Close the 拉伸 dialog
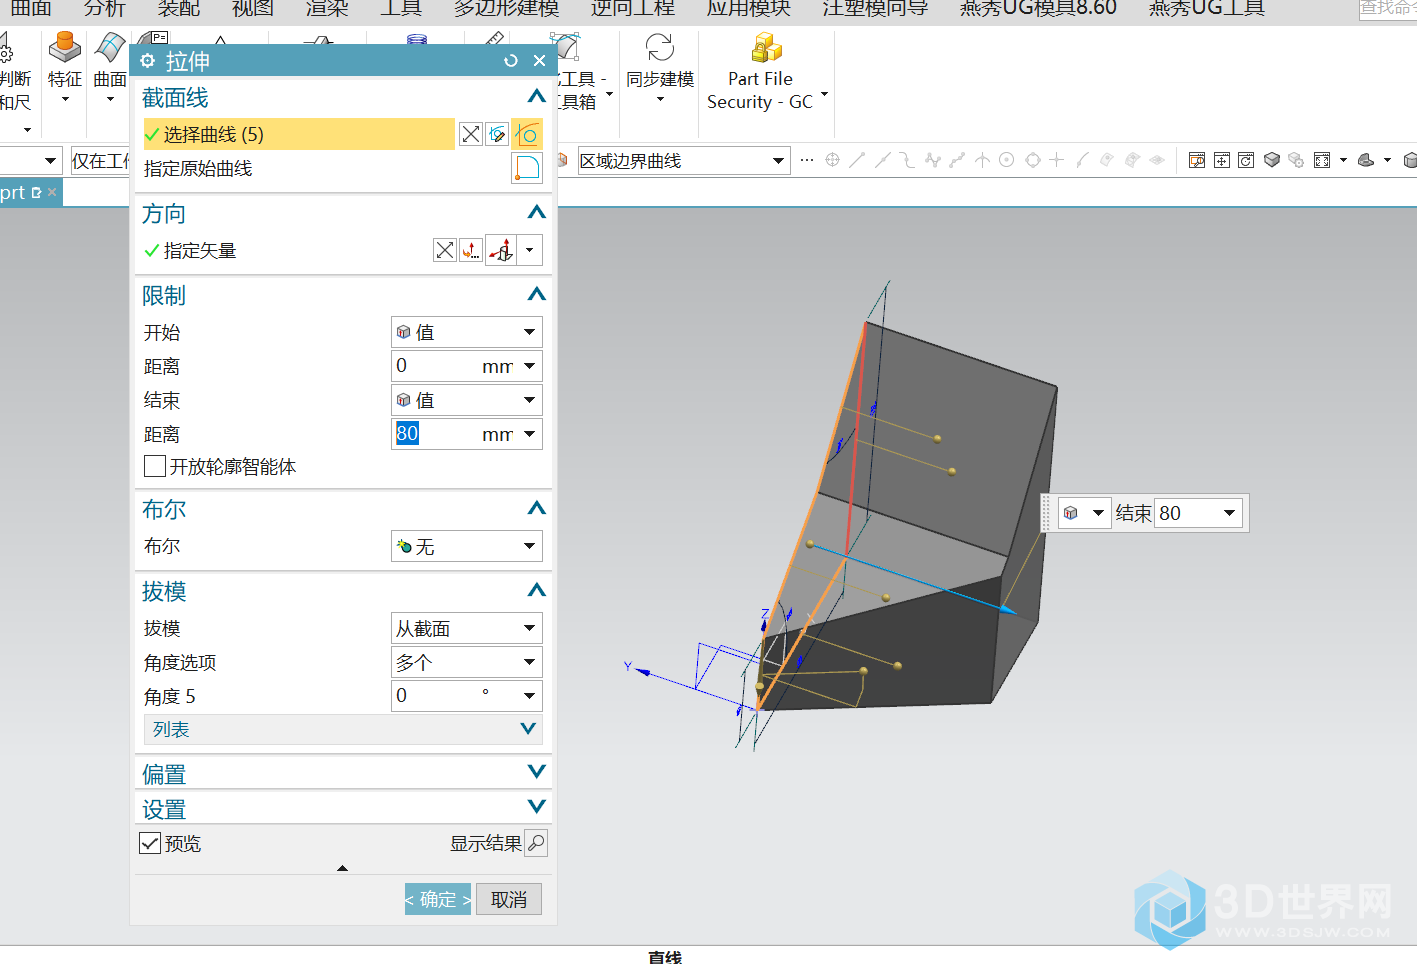The height and width of the screenshot is (964, 1417). click(539, 61)
